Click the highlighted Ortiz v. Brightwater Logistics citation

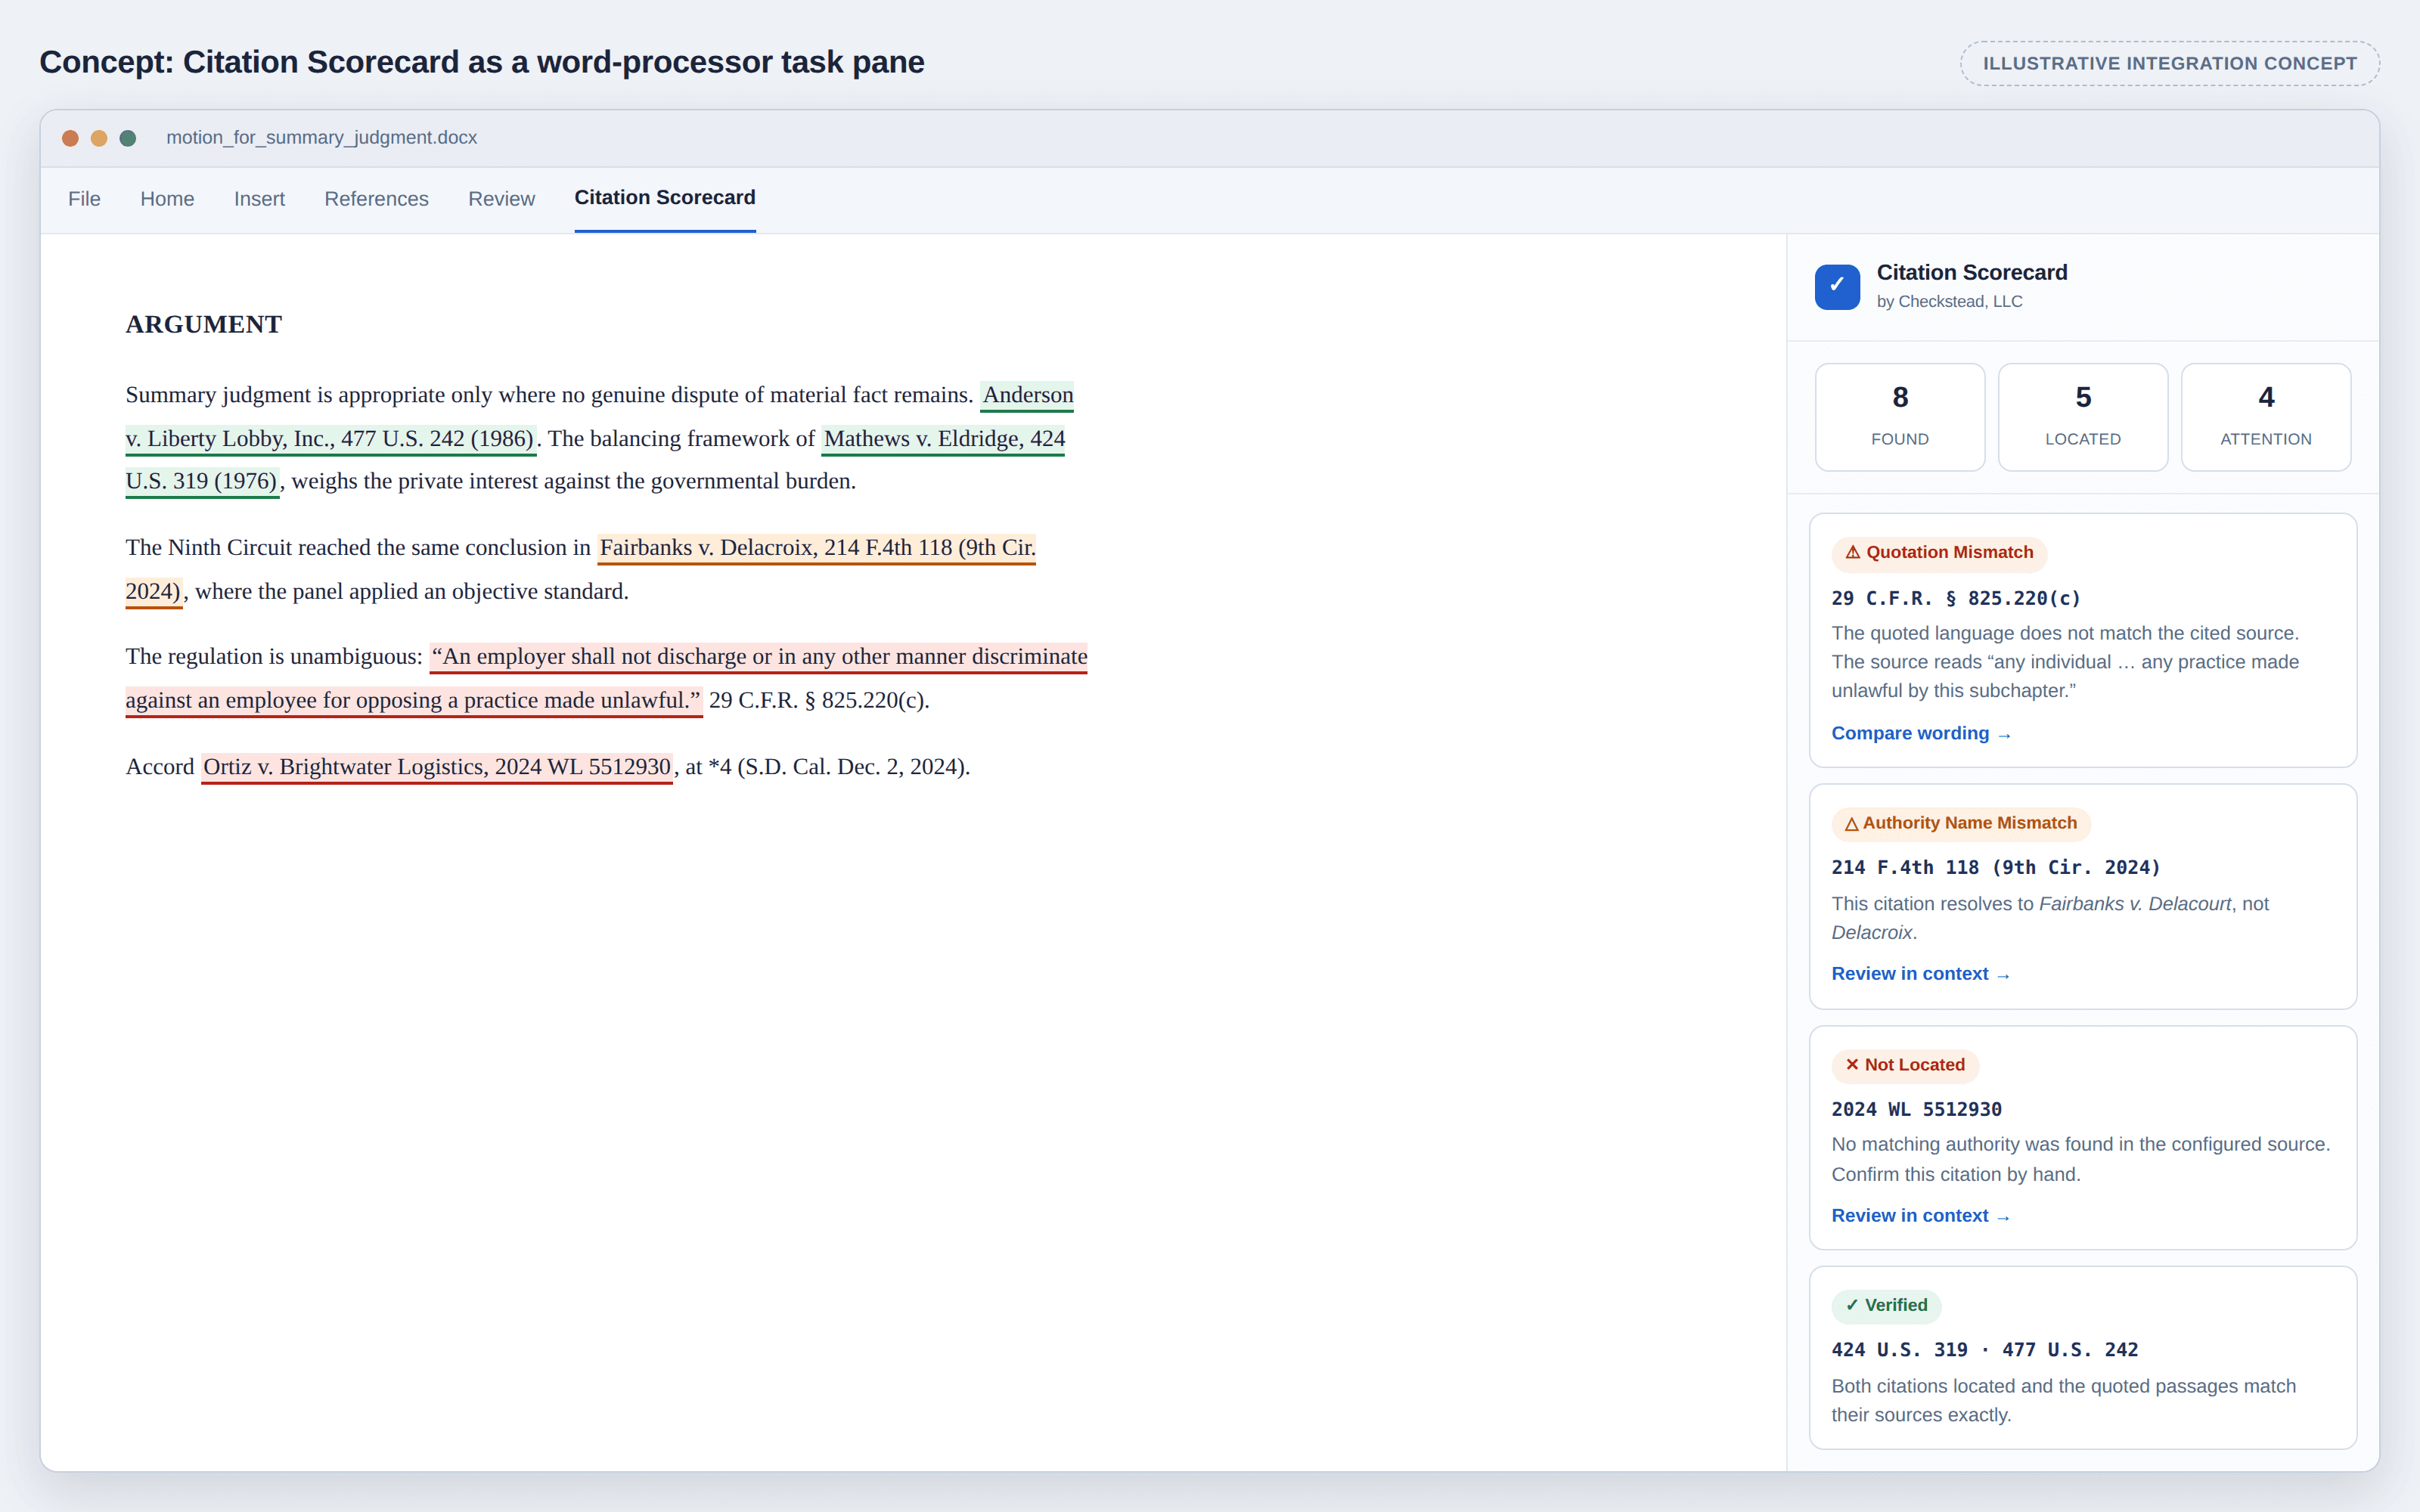click(x=437, y=767)
